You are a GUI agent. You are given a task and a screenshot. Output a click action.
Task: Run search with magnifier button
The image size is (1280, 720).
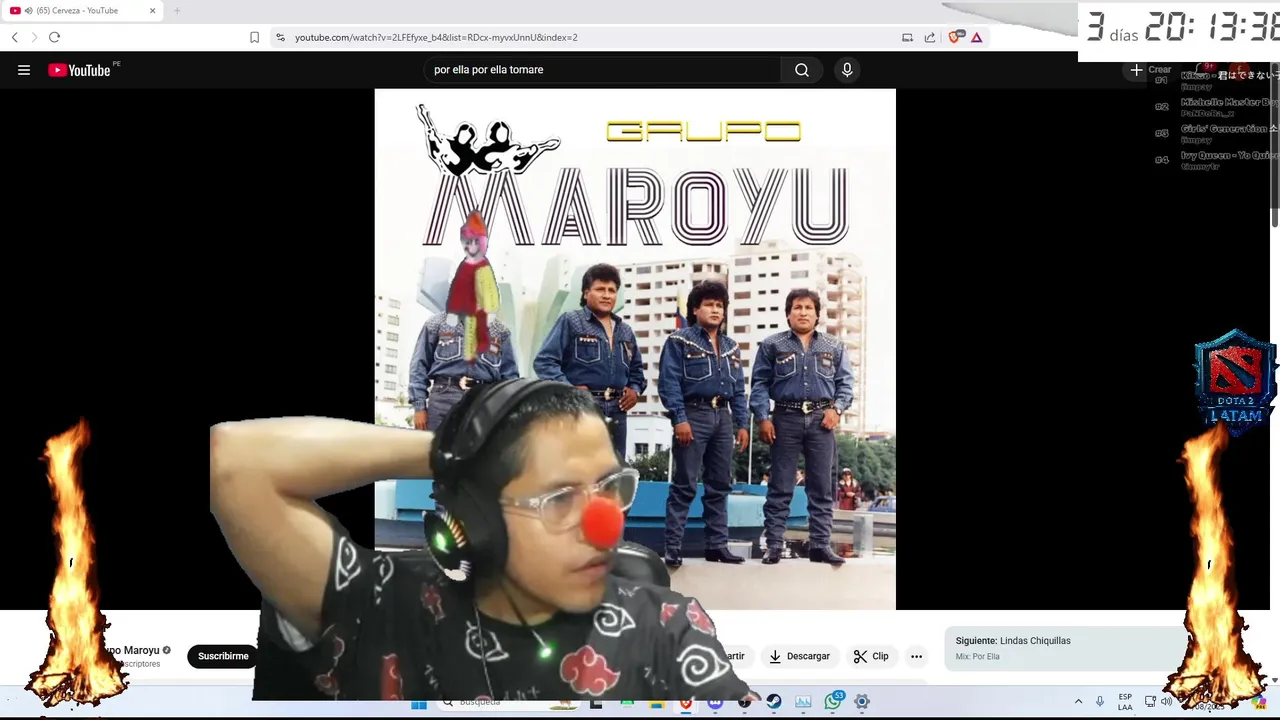tap(801, 70)
